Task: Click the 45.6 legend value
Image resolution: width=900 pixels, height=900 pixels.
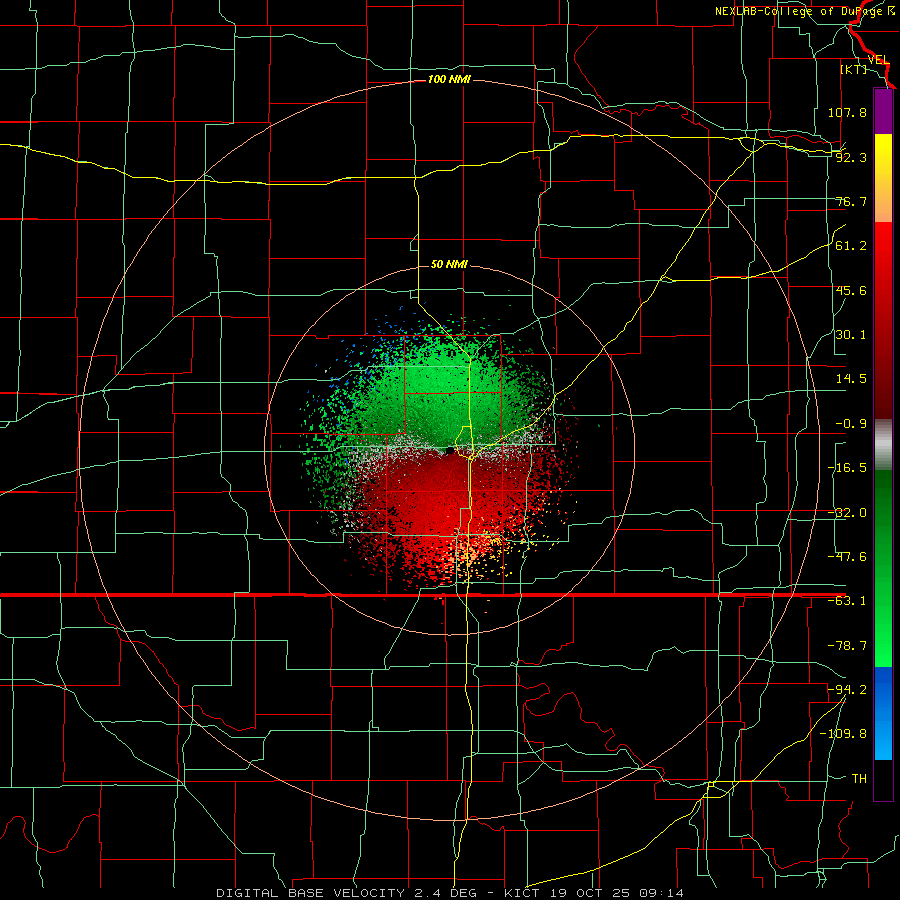Action: point(851,290)
